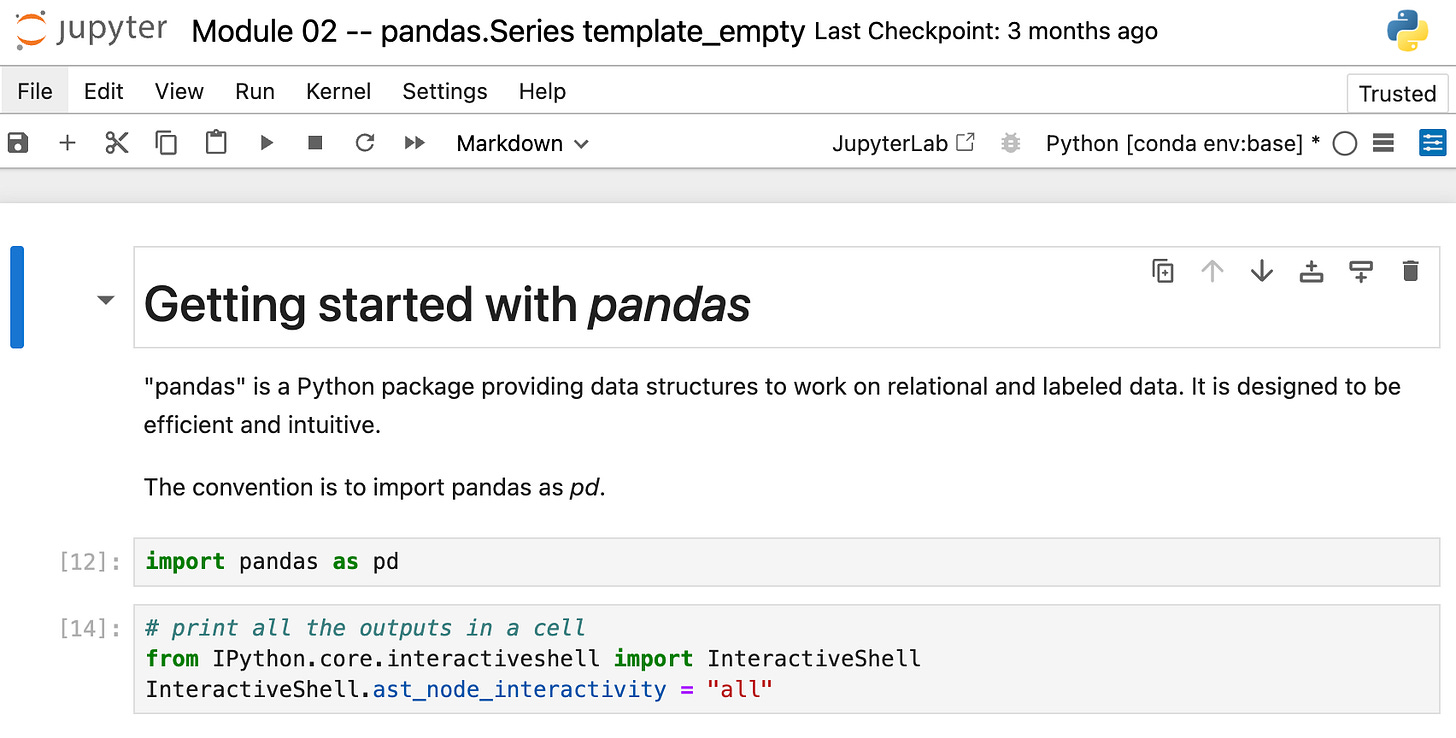Open the Markdown cell type dropdown
This screenshot has width=1456, height=738.
pos(522,143)
